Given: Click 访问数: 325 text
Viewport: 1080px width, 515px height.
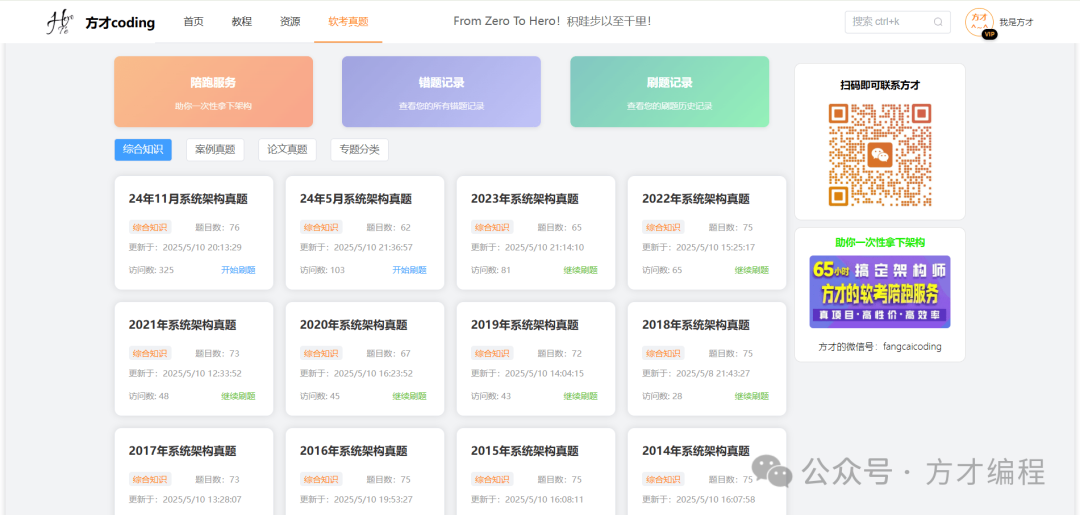Looking at the screenshot, I should 152,270.
